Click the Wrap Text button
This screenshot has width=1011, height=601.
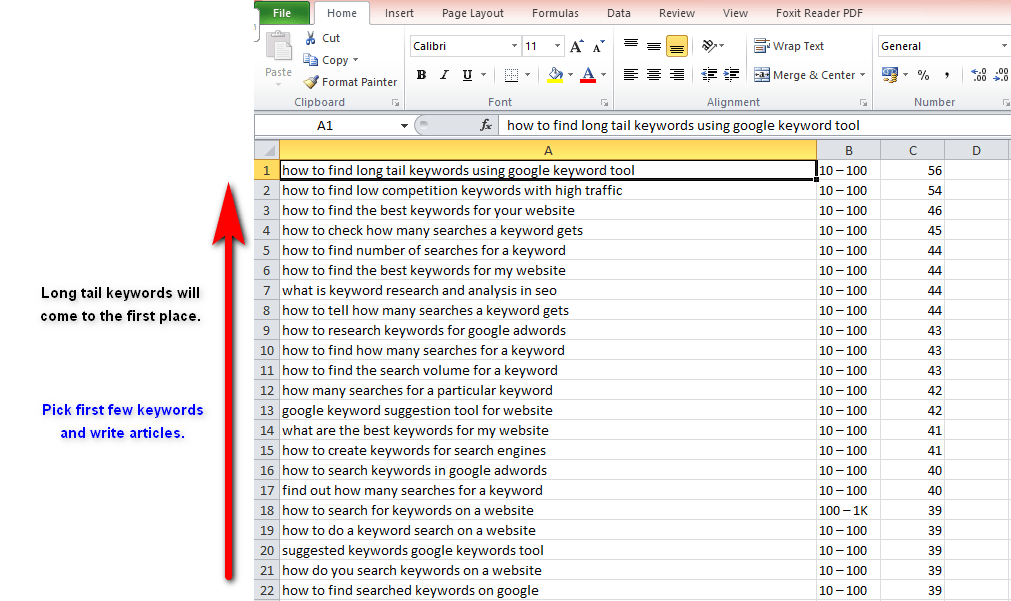(789, 46)
